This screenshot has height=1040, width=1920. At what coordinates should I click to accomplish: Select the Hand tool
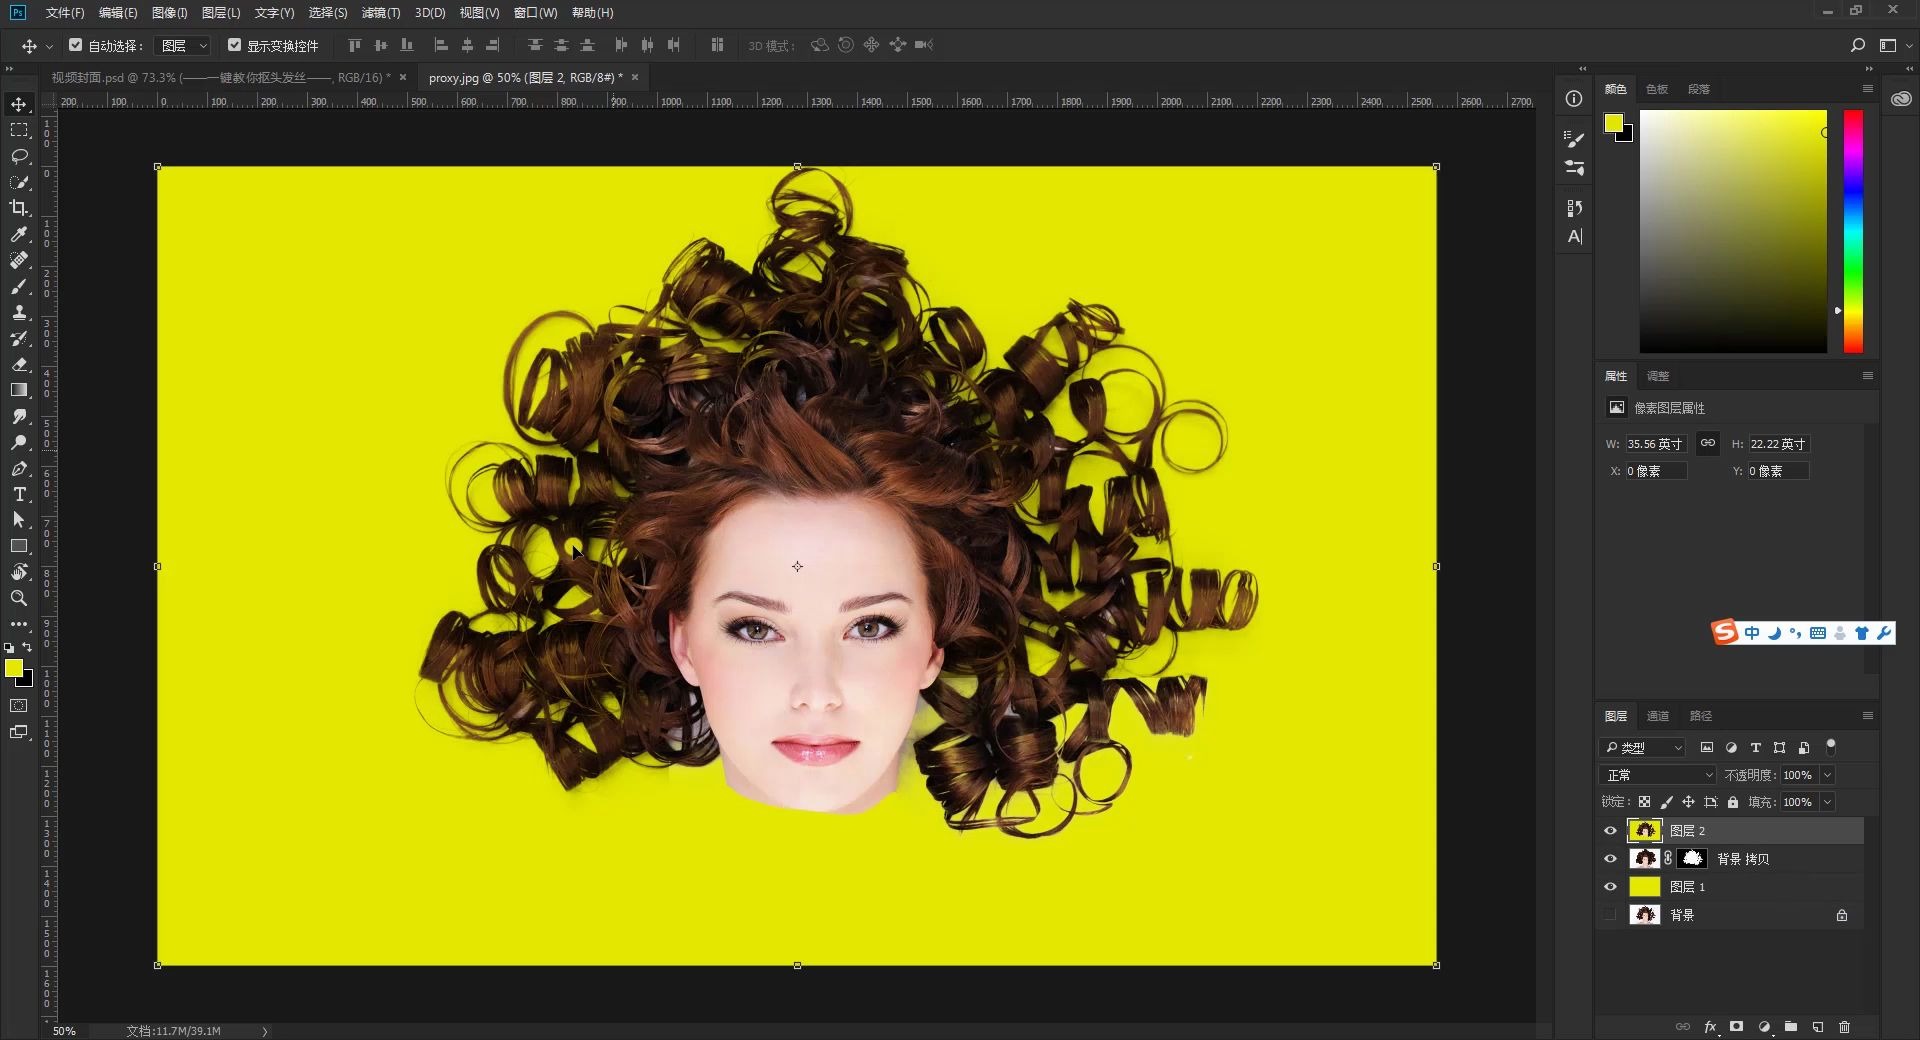[19, 572]
